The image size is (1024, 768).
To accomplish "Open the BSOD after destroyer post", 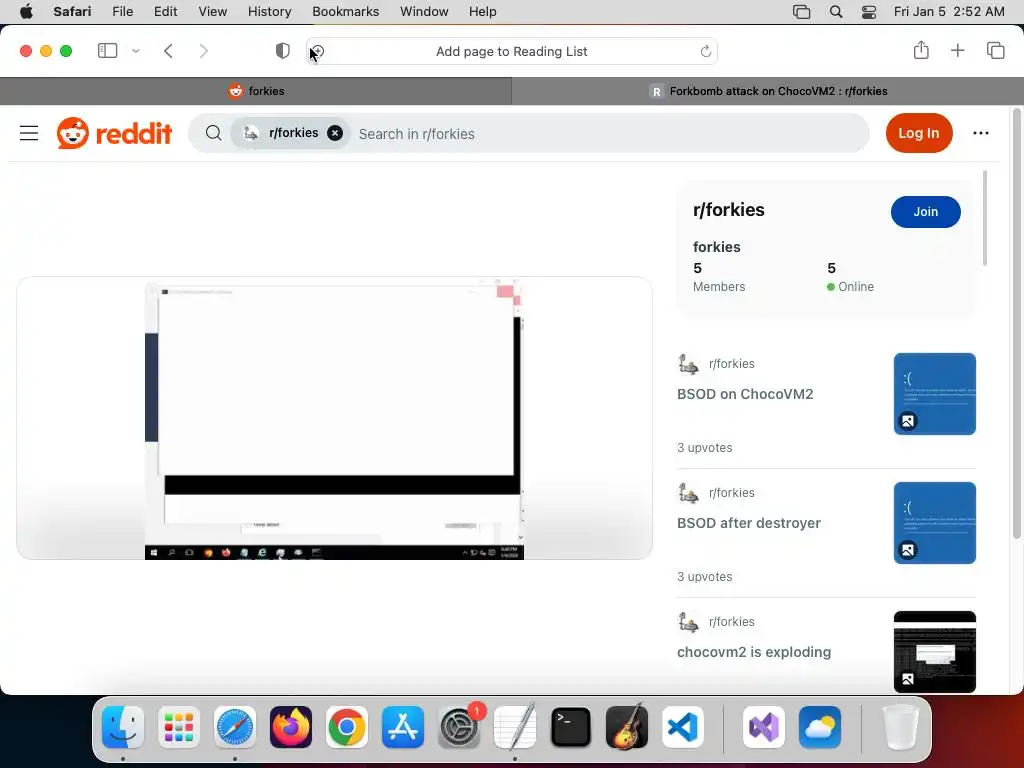I will 749,523.
